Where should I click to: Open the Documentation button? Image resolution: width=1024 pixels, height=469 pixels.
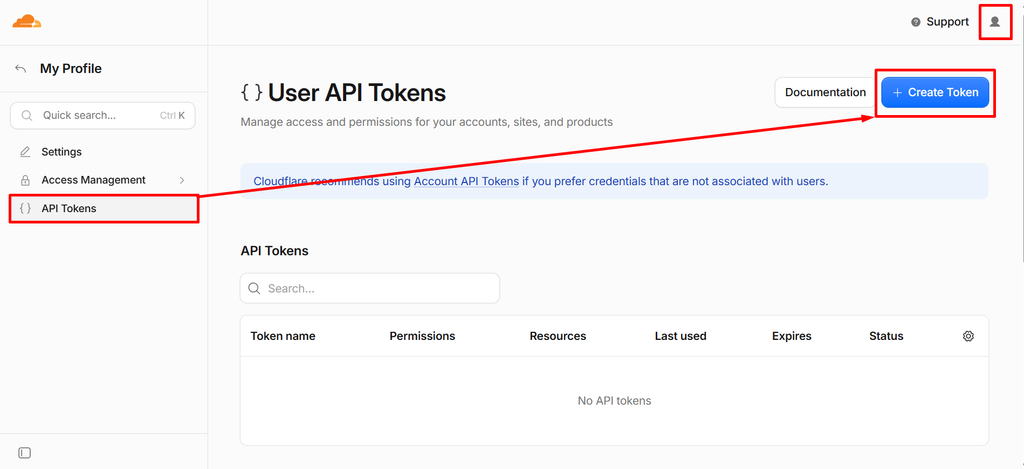pyautogui.click(x=825, y=92)
